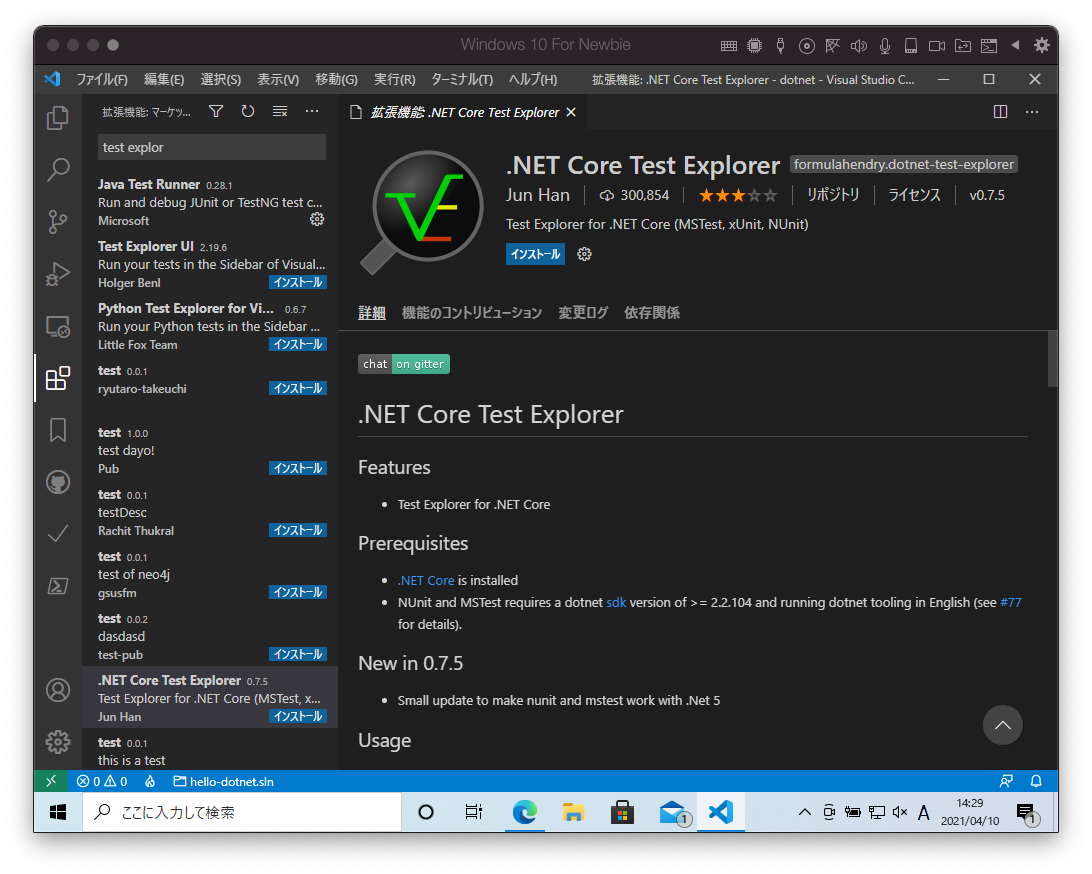Screen dimensions: 1092x874
Task: Open notifications bell in status bar
Action: click(1036, 781)
